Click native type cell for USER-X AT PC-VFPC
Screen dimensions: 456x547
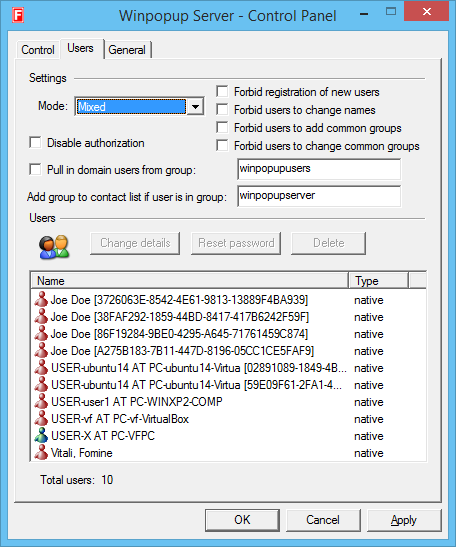tap(369, 436)
